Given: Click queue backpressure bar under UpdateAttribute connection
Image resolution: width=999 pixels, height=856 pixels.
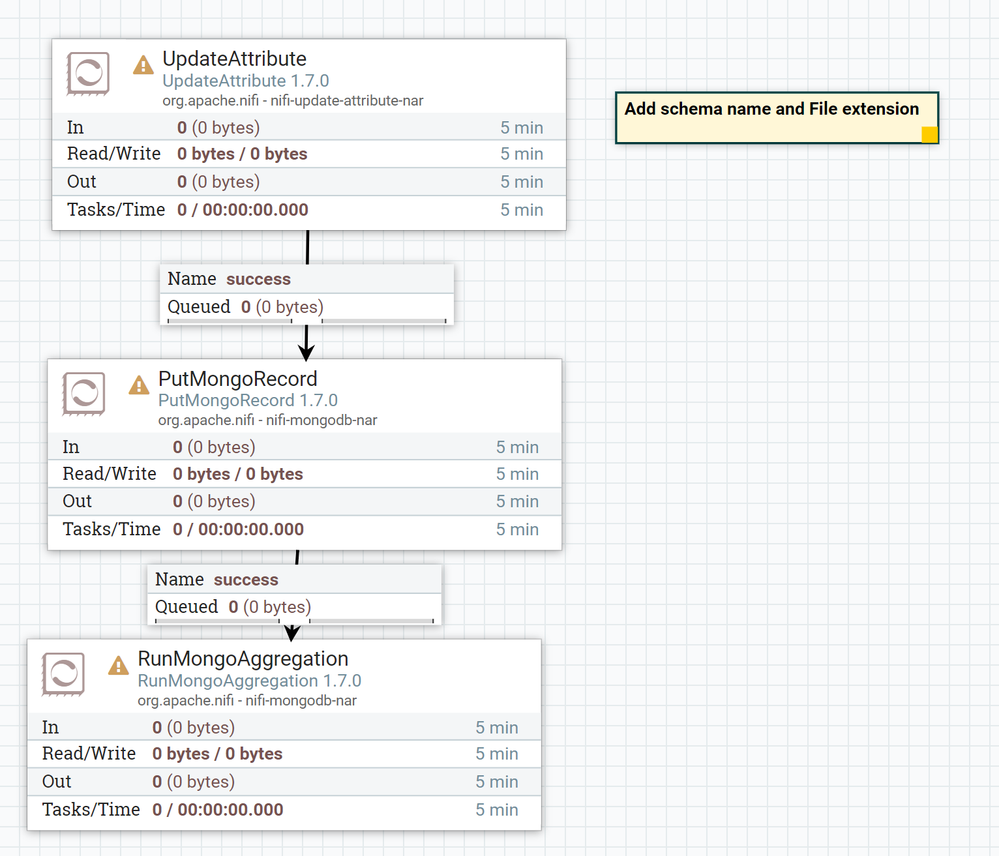Looking at the screenshot, I should pyautogui.click(x=306, y=321).
